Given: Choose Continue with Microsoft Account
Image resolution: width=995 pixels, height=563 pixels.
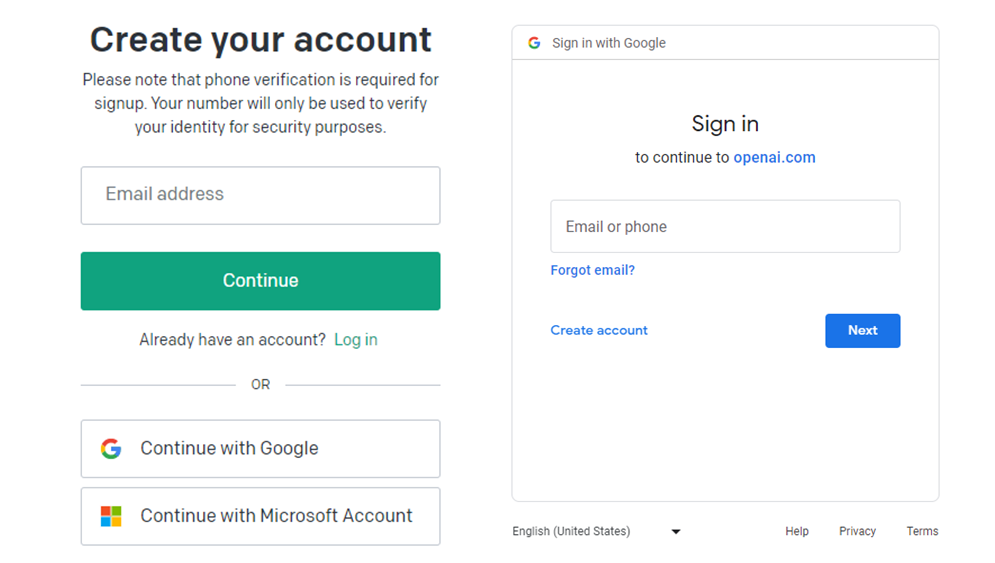Looking at the screenshot, I should pyautogui.click(x=260, y=516).
